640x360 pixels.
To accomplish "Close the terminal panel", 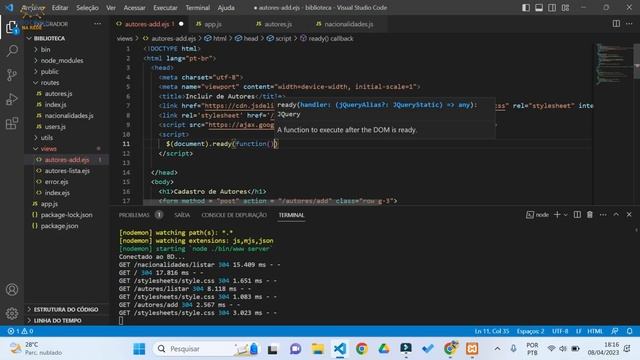I will point(629,215).
